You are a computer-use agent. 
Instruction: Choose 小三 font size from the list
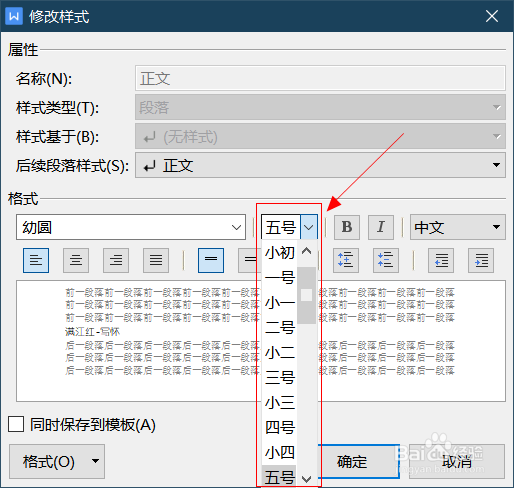279,403
